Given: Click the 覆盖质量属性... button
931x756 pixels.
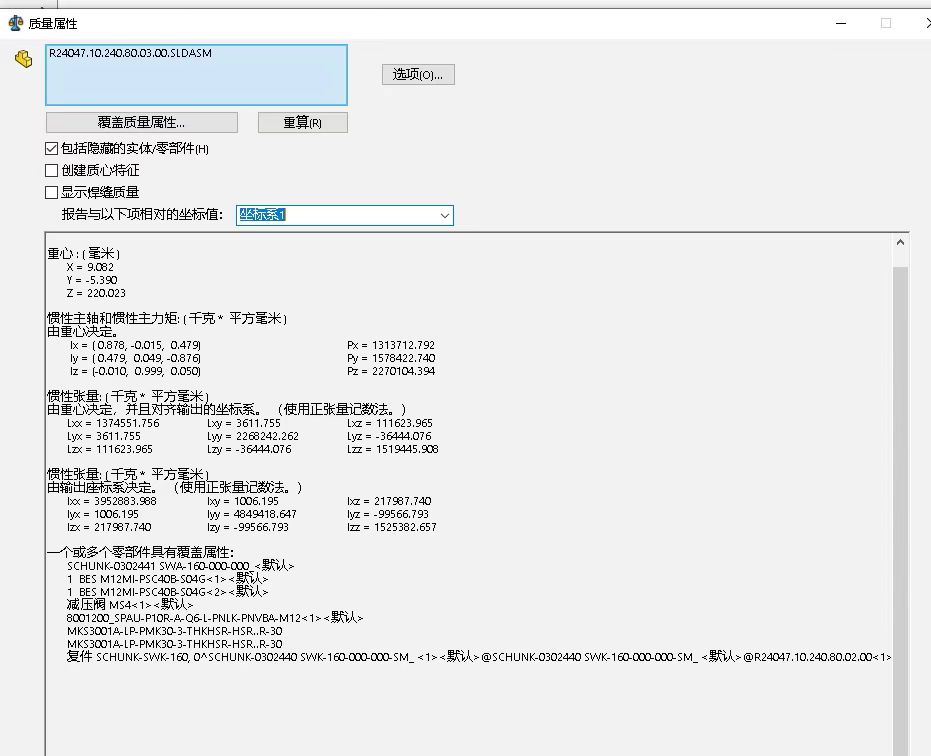Looking at the screenshot, I should tap(141, 122).
